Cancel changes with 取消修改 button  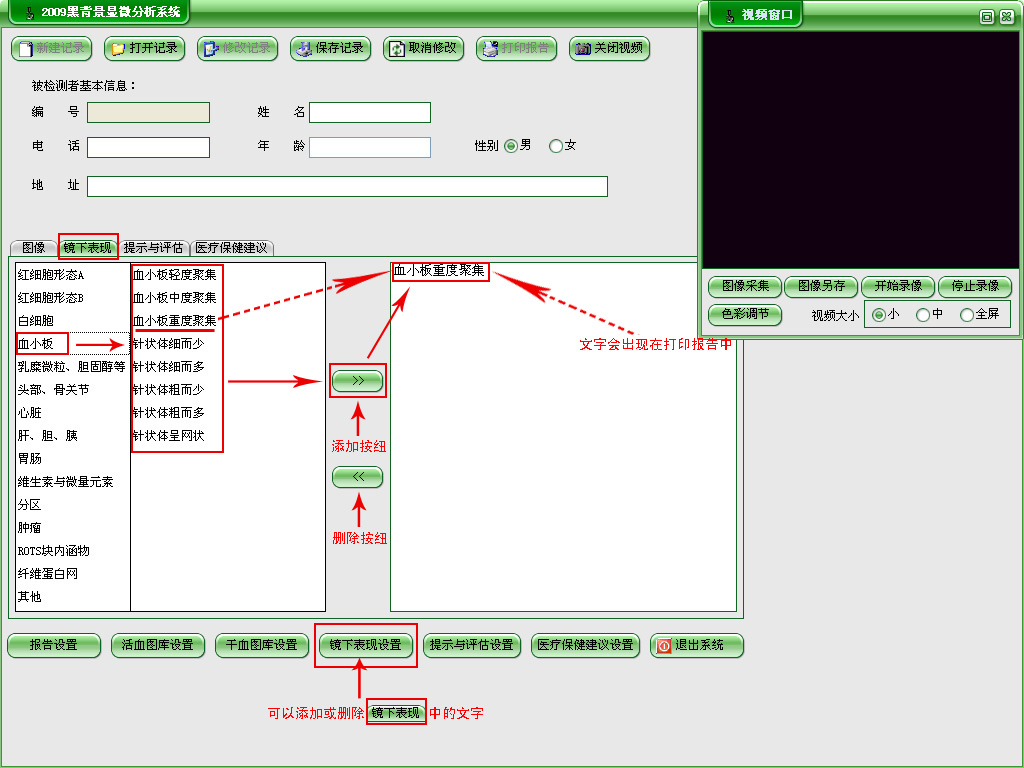pos(422,48)
